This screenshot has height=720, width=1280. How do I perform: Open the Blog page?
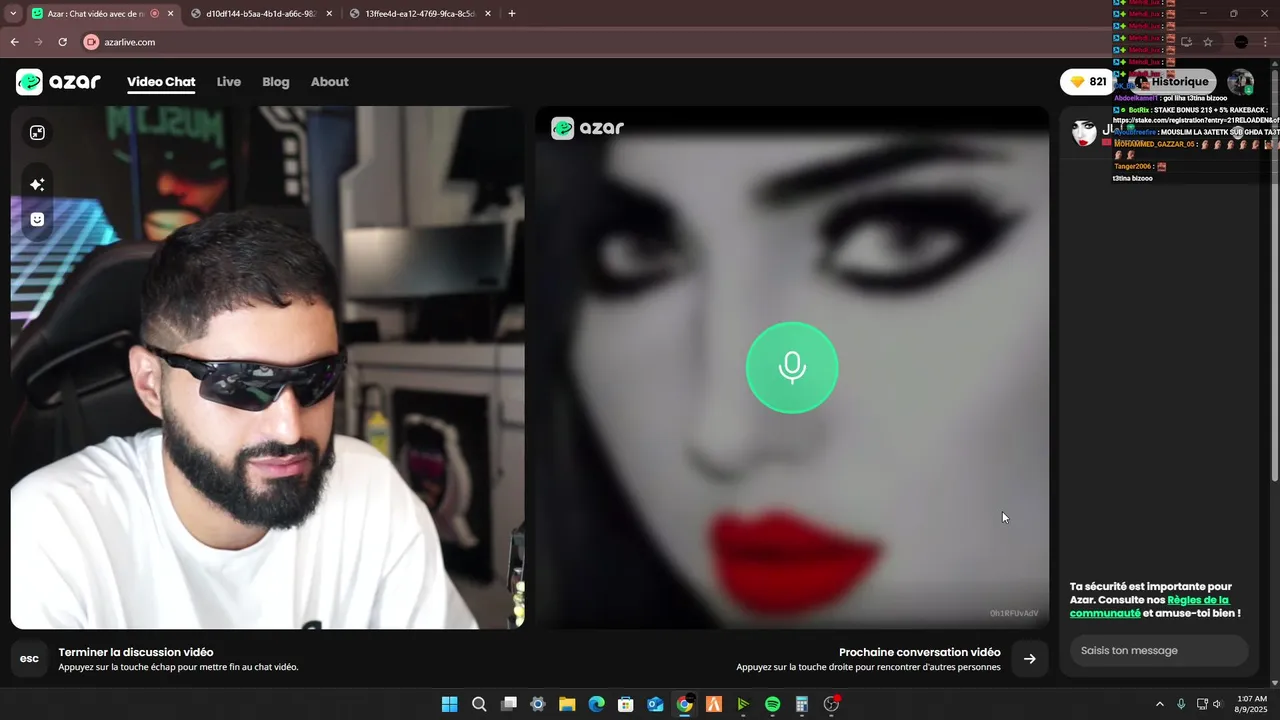click(x=276, y=82)
